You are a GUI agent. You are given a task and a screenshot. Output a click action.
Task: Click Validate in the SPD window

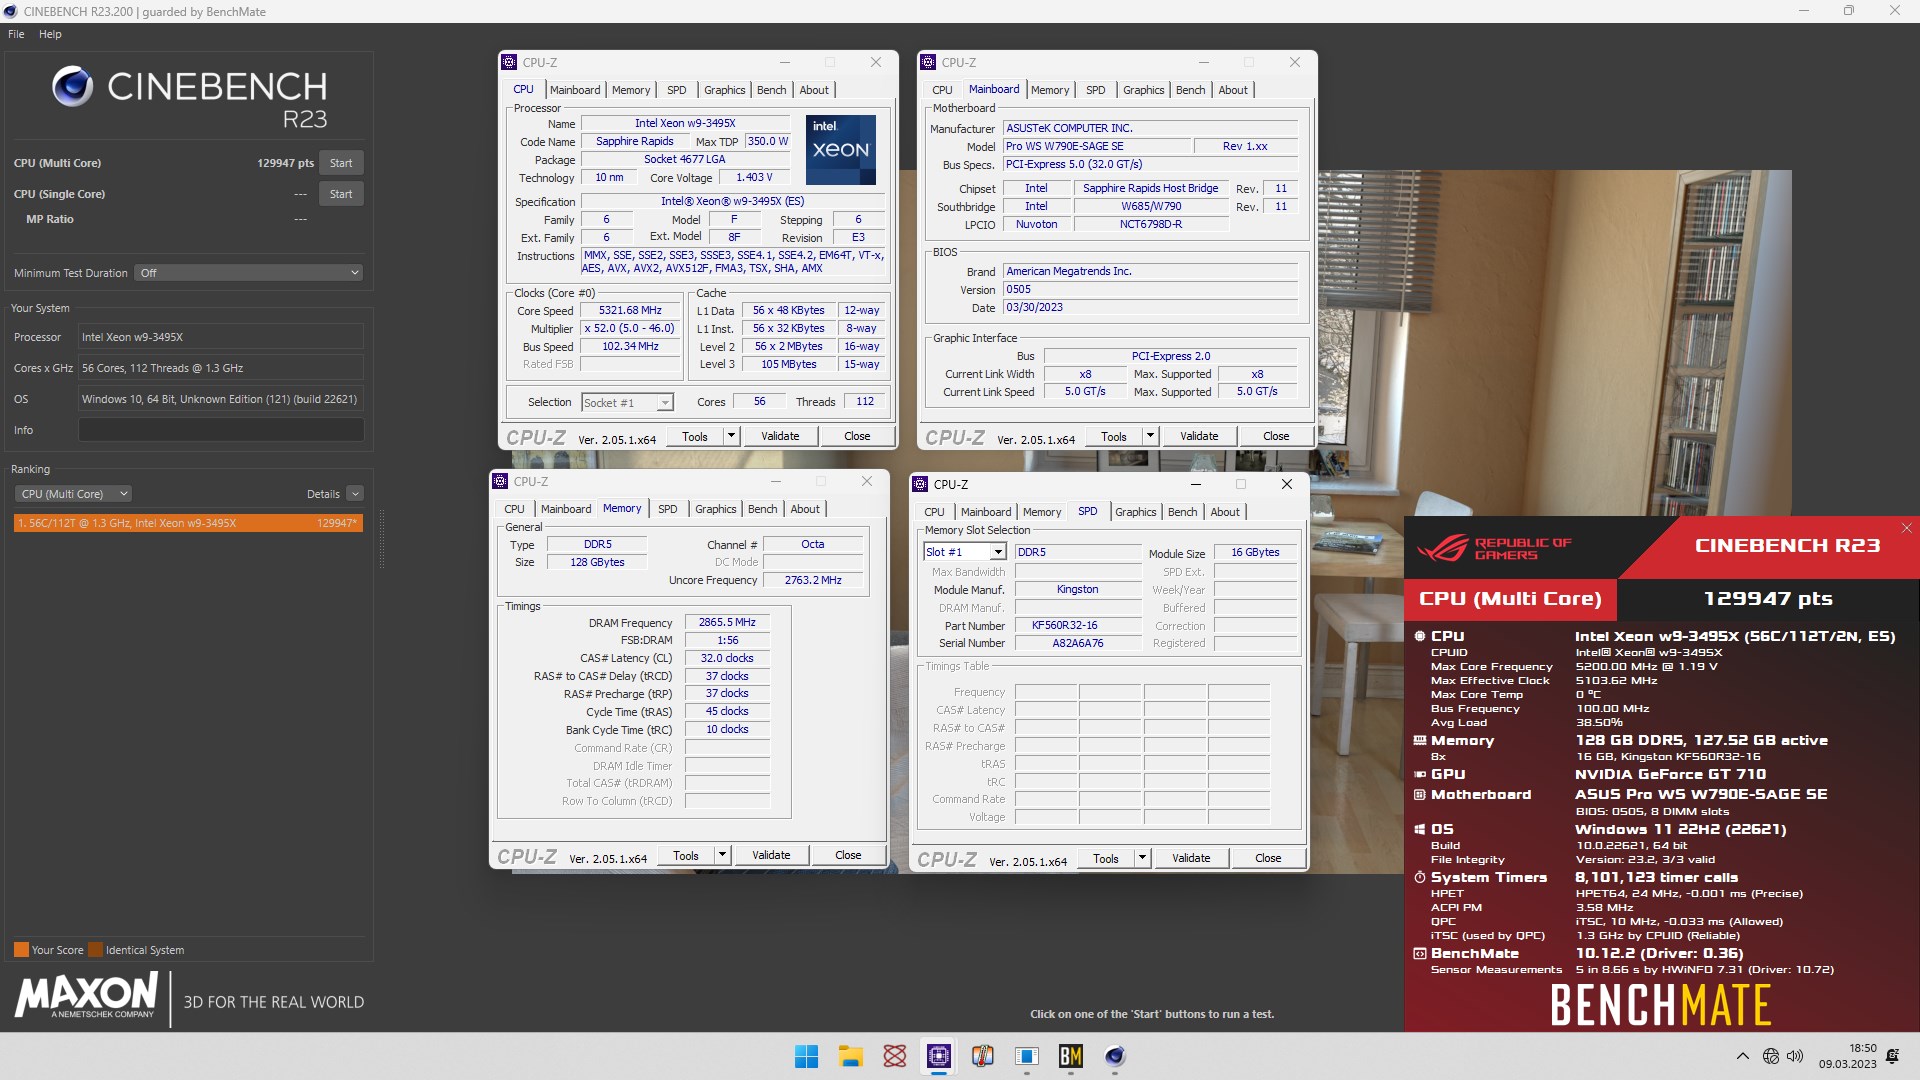1191,858
